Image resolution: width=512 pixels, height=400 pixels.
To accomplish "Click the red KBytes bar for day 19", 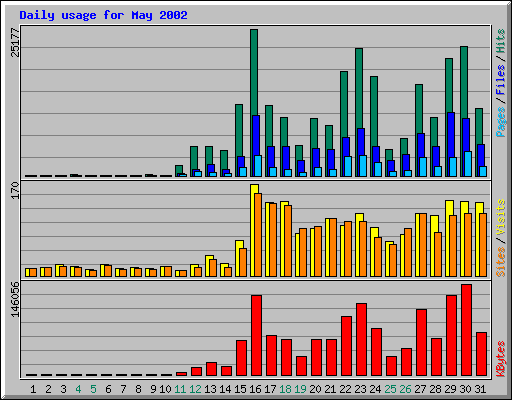I will click(301, 366).
